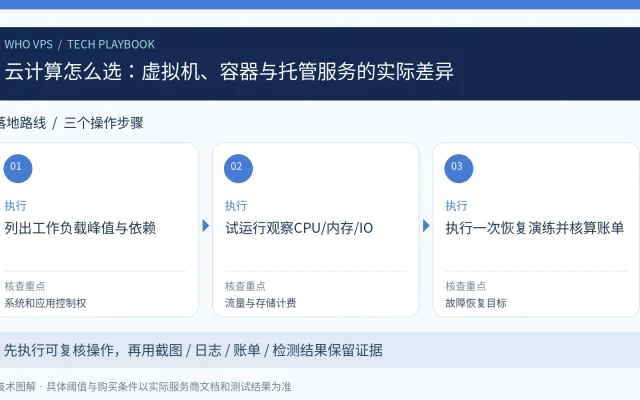Click the 01 step number circle
Screen dimensions: 640x400
[x=18, y=168]
